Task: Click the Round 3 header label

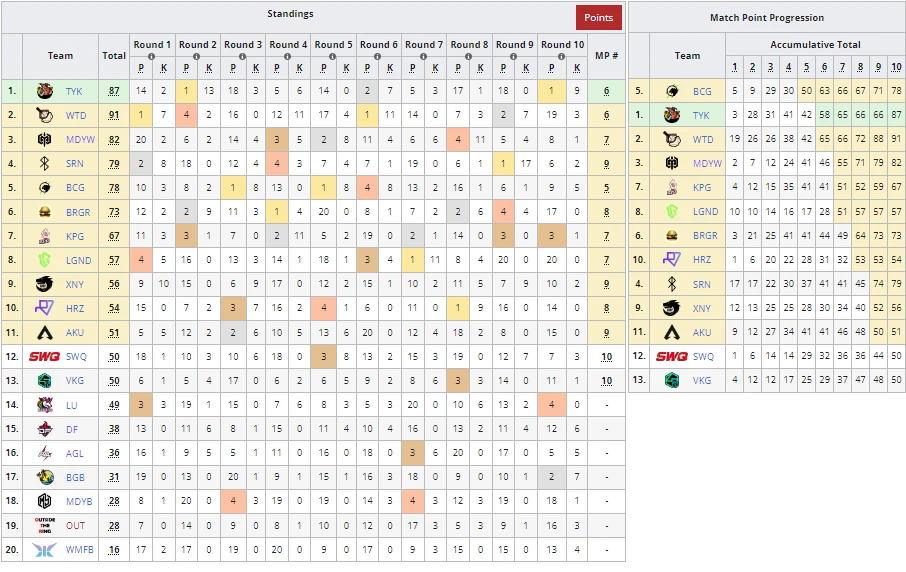Action: (x=243, y=44)
